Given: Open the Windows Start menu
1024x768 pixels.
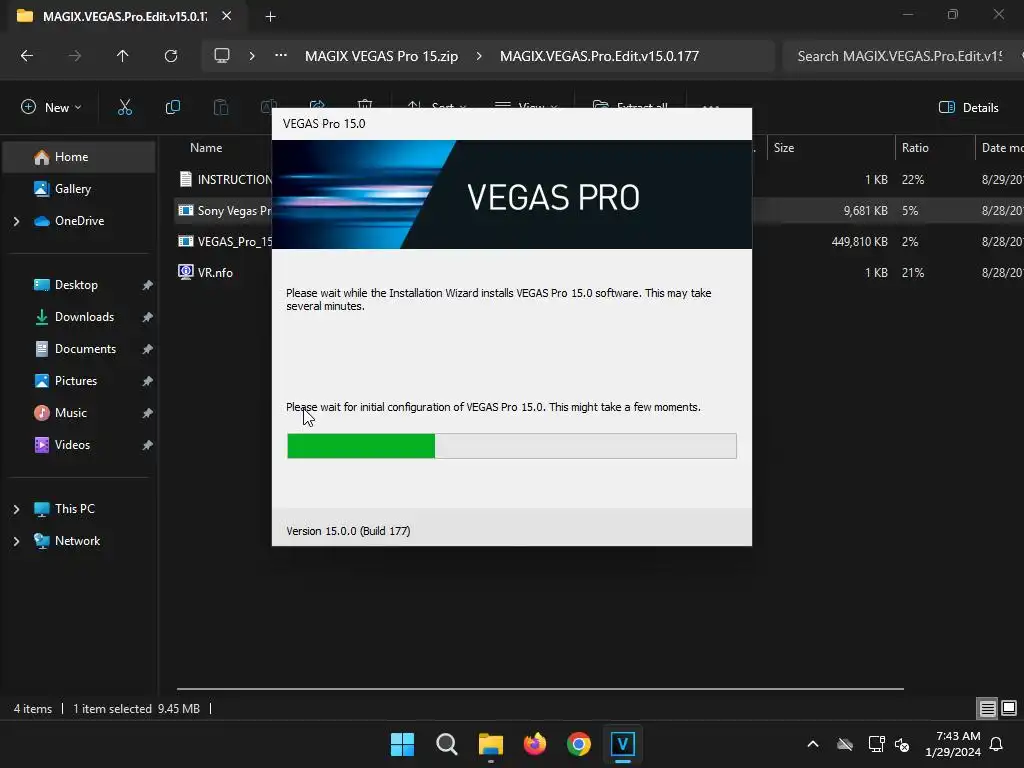Looking at the screenshot, I should [x=402, y=744].
